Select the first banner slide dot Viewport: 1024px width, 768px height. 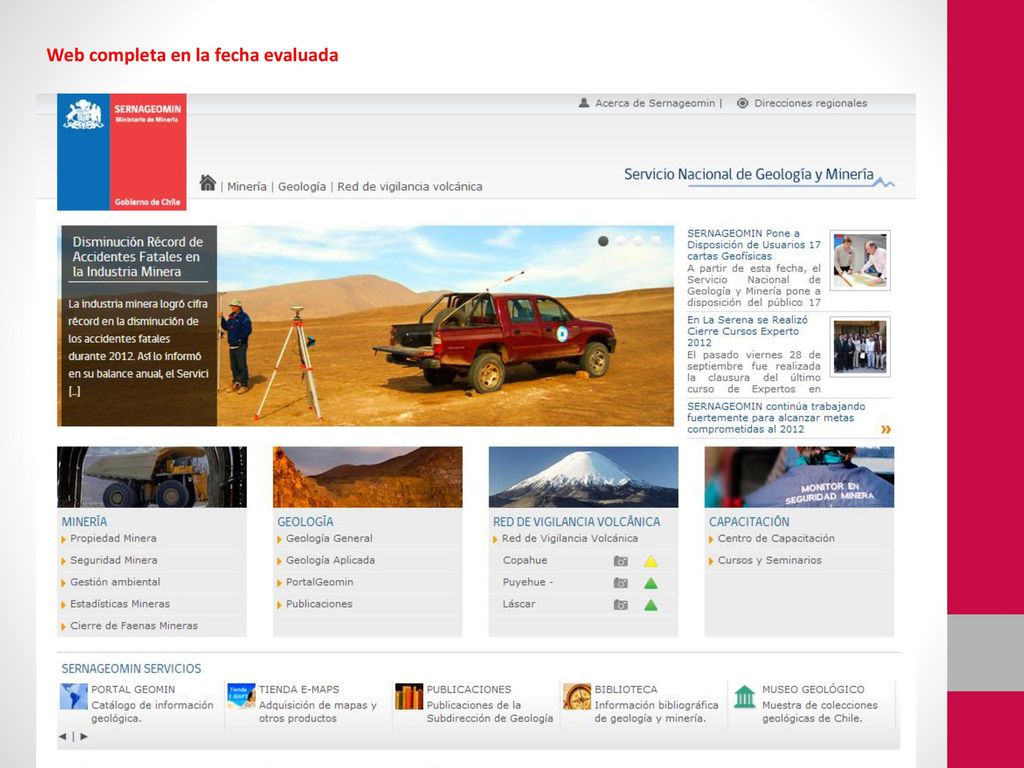[603, 241]
